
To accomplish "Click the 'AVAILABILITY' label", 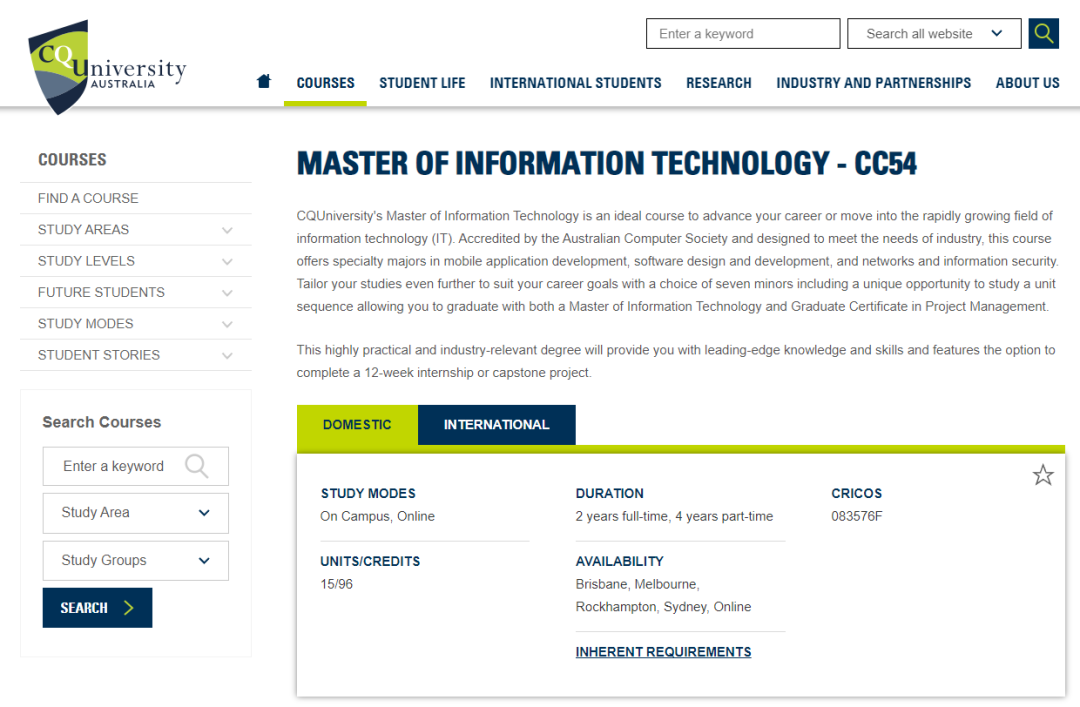I will pos(619,562).
